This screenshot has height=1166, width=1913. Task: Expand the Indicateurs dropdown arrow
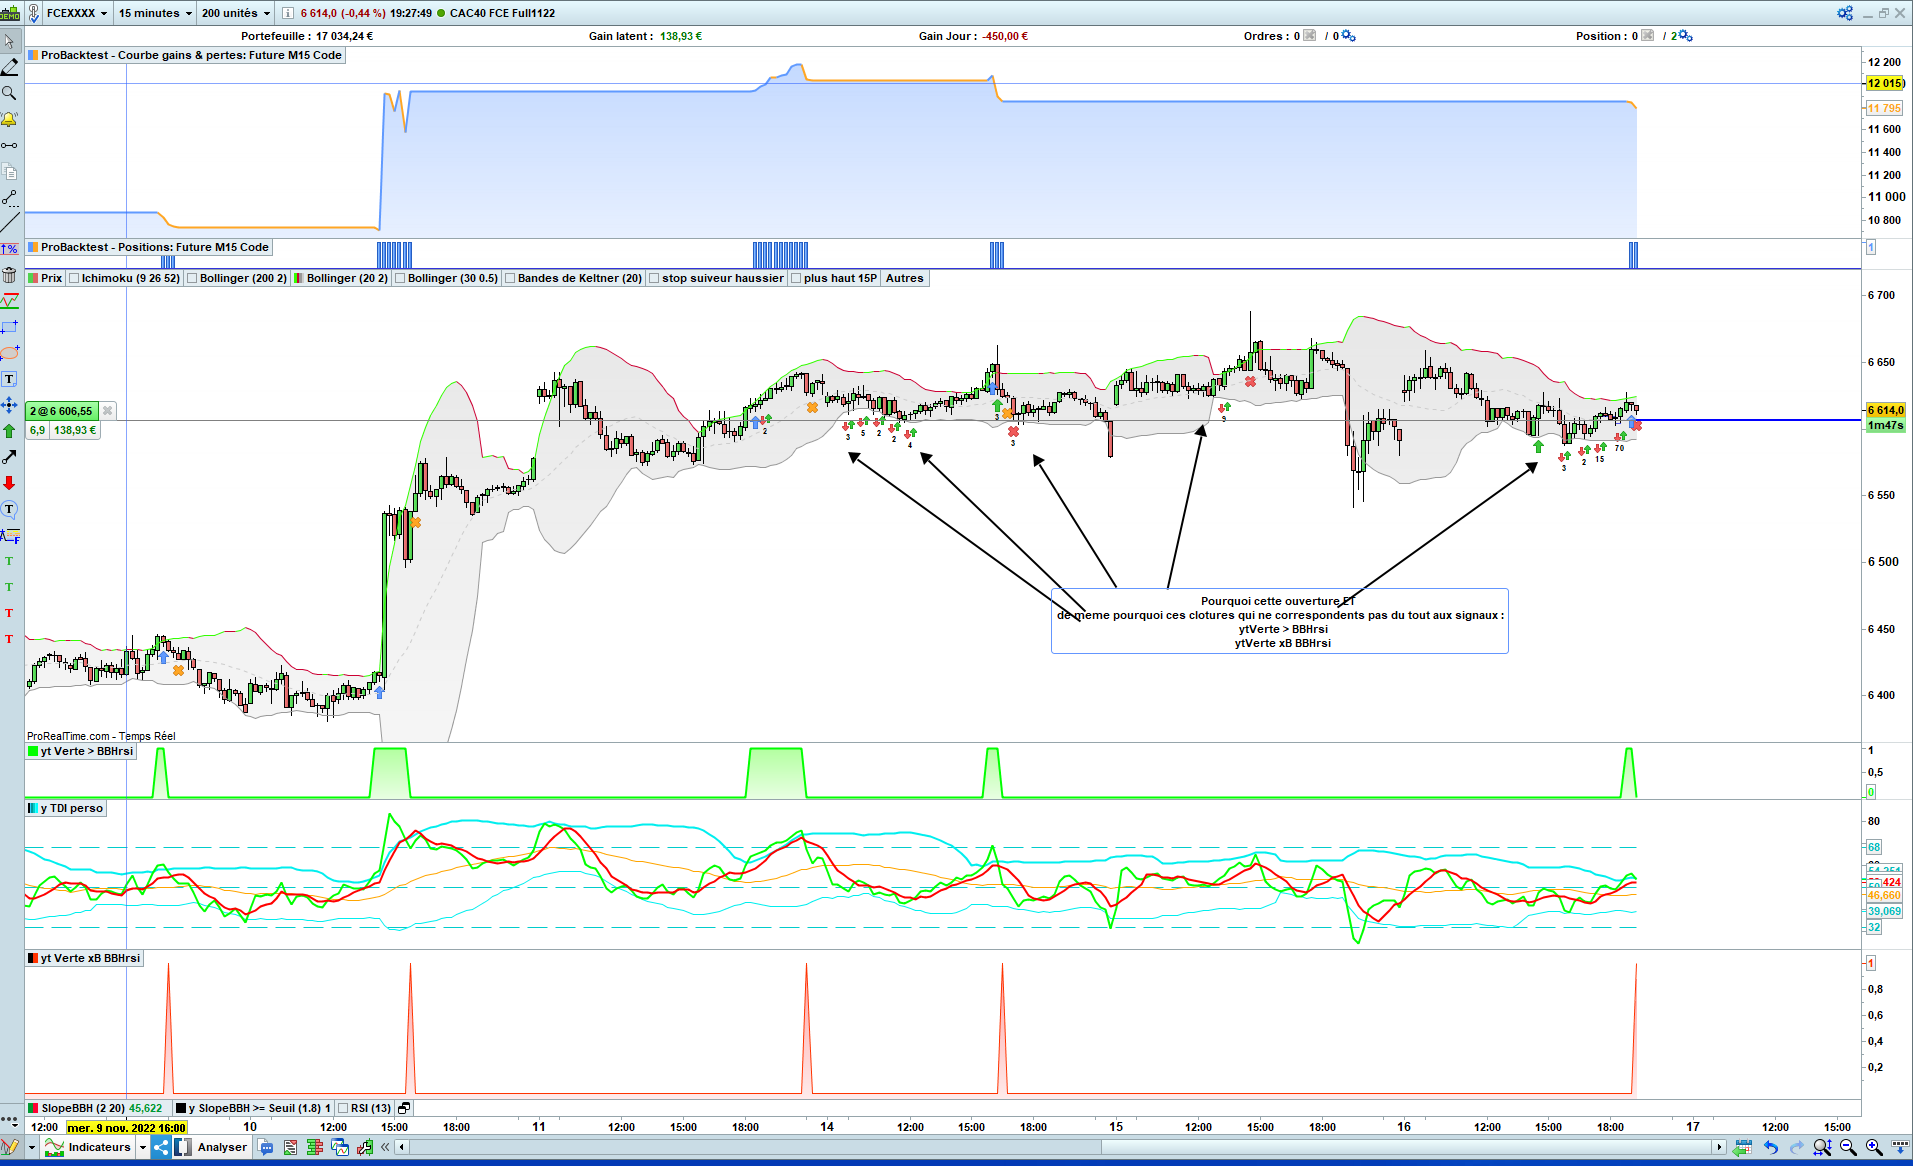click(142, 1148)
